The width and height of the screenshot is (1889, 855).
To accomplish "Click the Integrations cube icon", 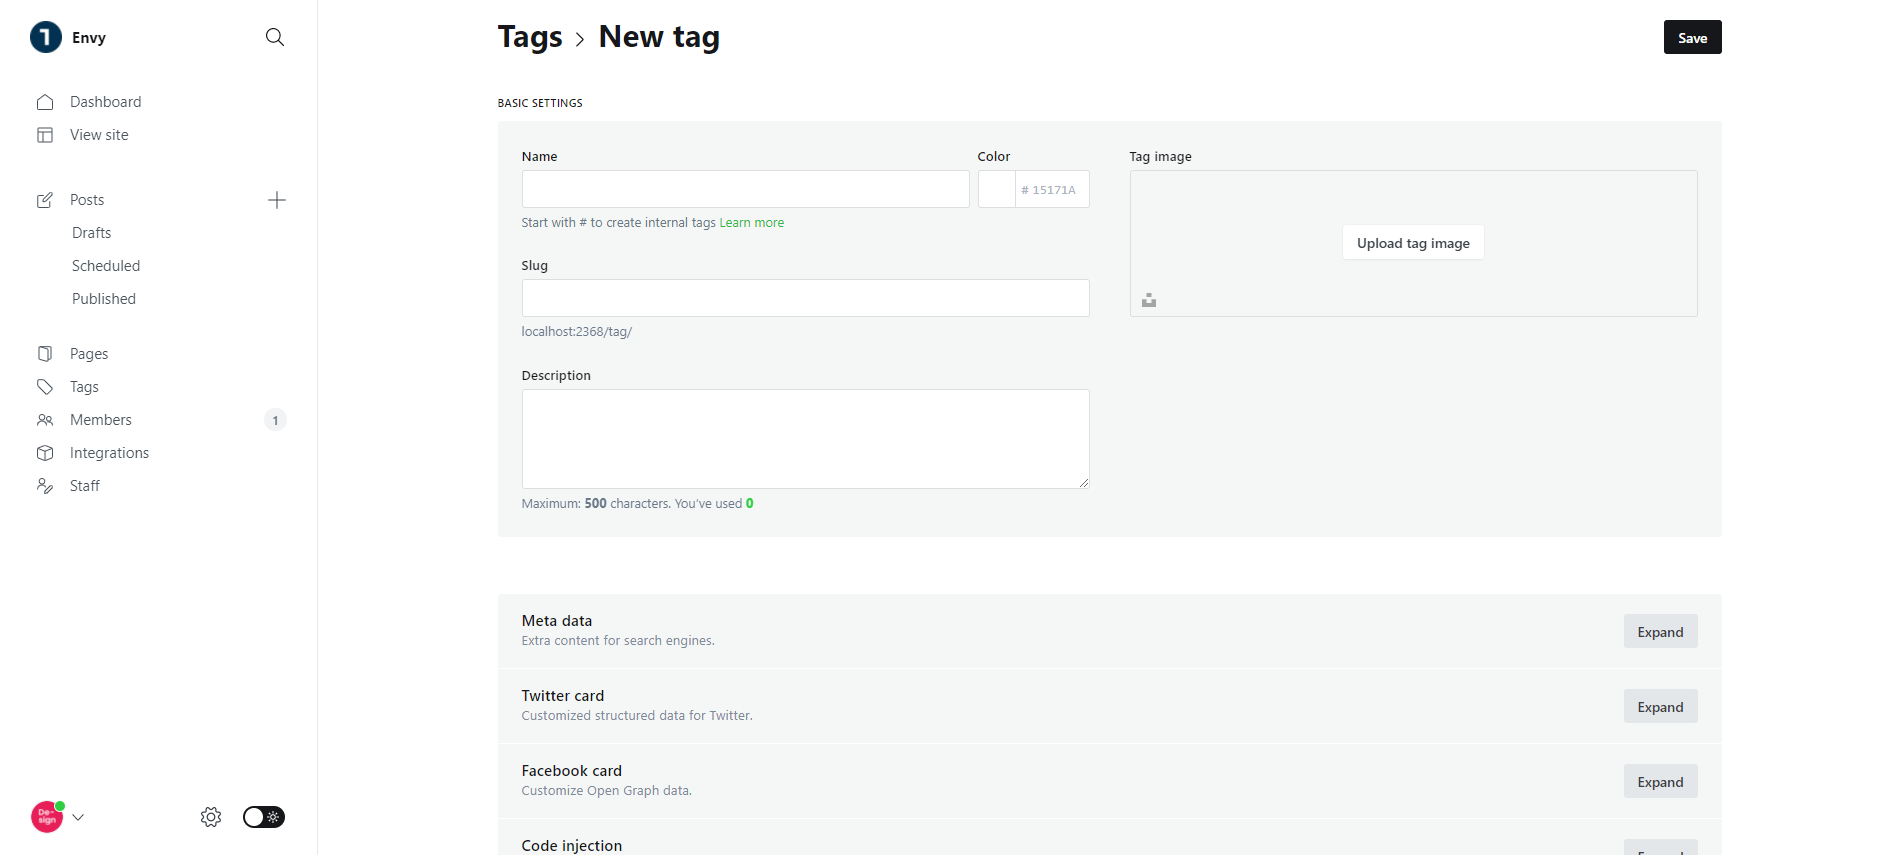I will click(x=45, y=453).
